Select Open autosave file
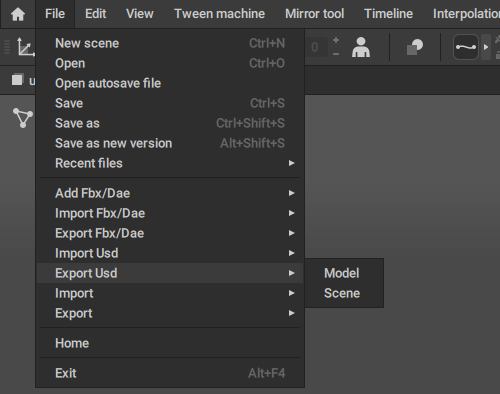500x394 pixels. pyautogui.click(x=170, y=83)
